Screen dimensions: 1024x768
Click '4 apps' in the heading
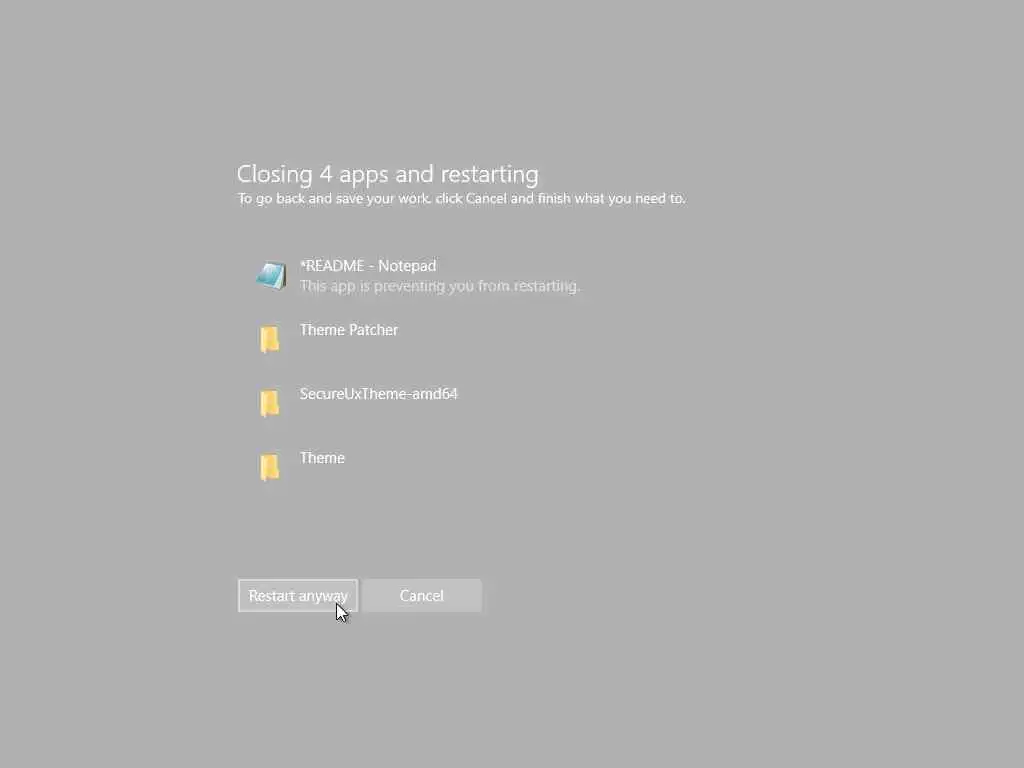[x=353, y=174]
